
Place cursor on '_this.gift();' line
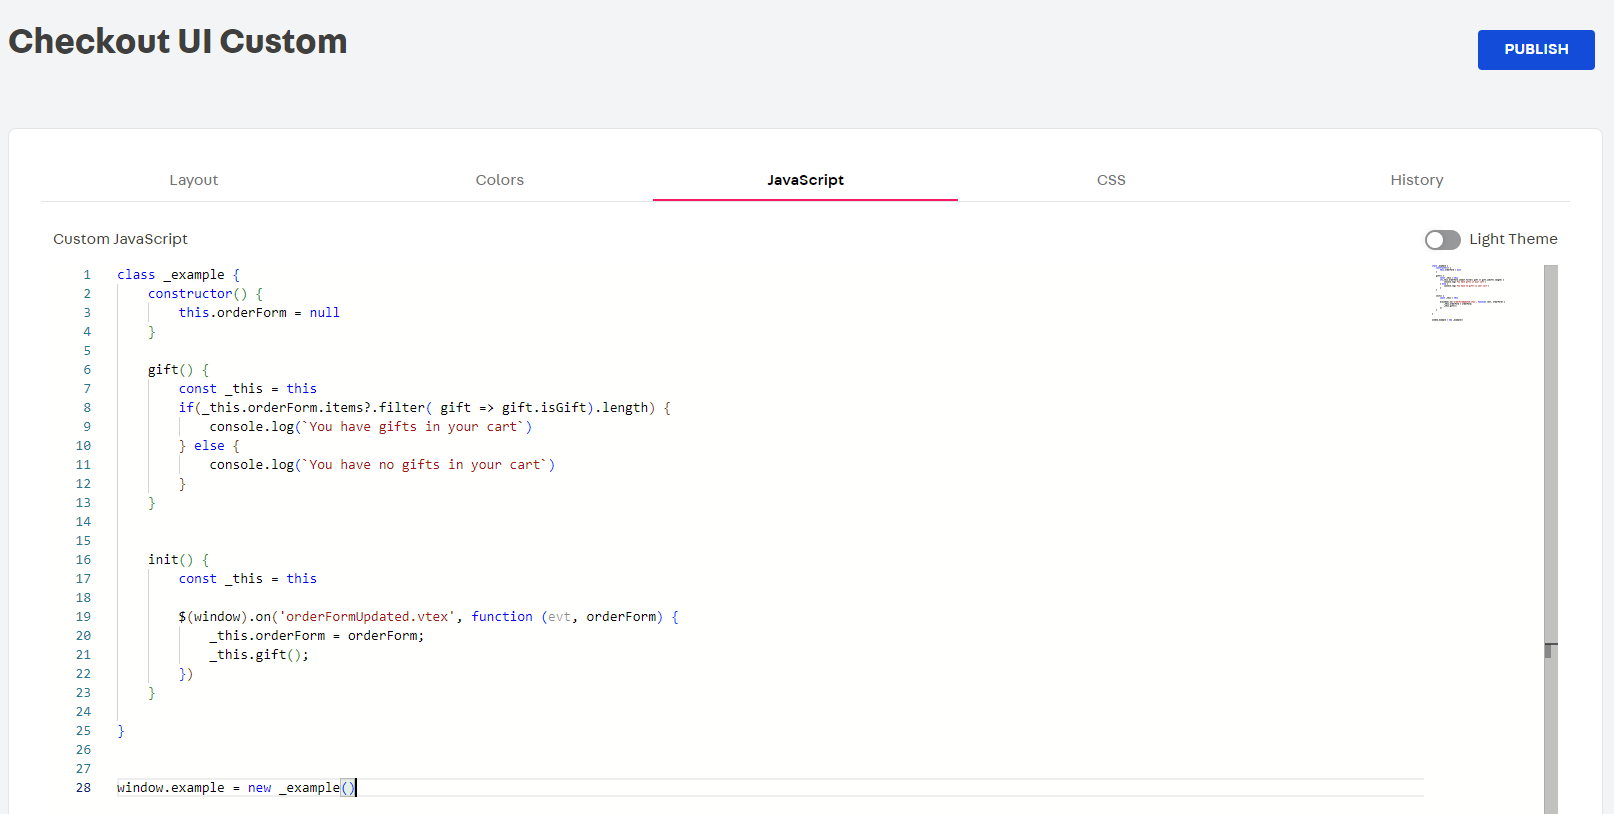click(x=259, y=655)
